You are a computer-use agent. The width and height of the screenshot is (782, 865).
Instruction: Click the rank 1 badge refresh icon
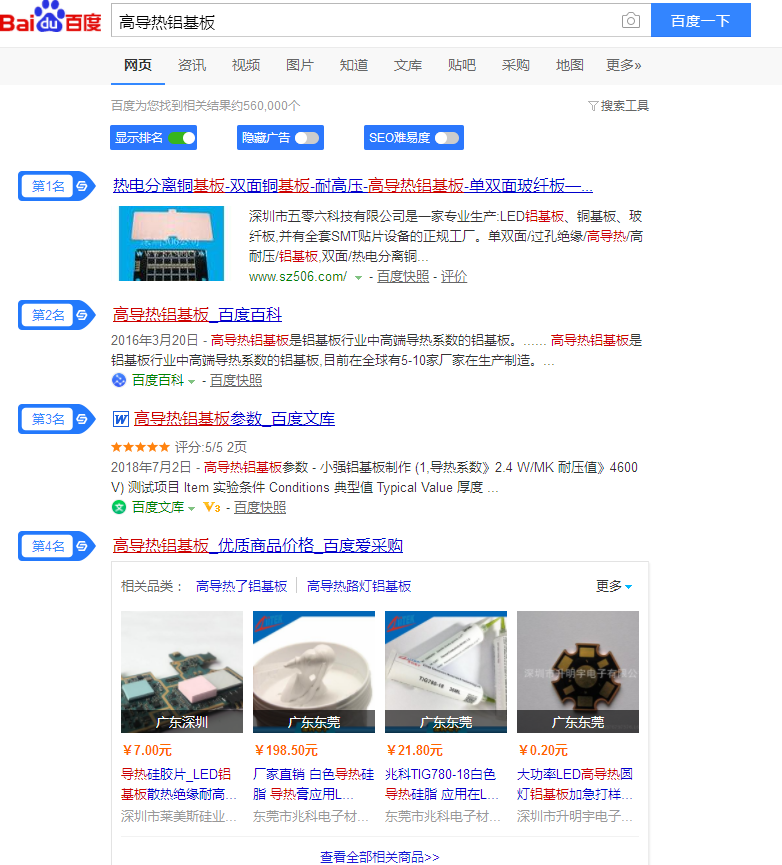(x=82, y=186)
